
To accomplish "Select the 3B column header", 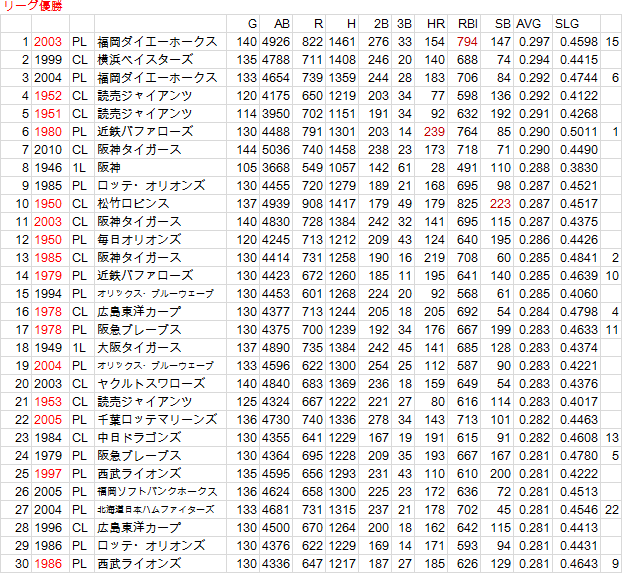I will click(404, 24).
